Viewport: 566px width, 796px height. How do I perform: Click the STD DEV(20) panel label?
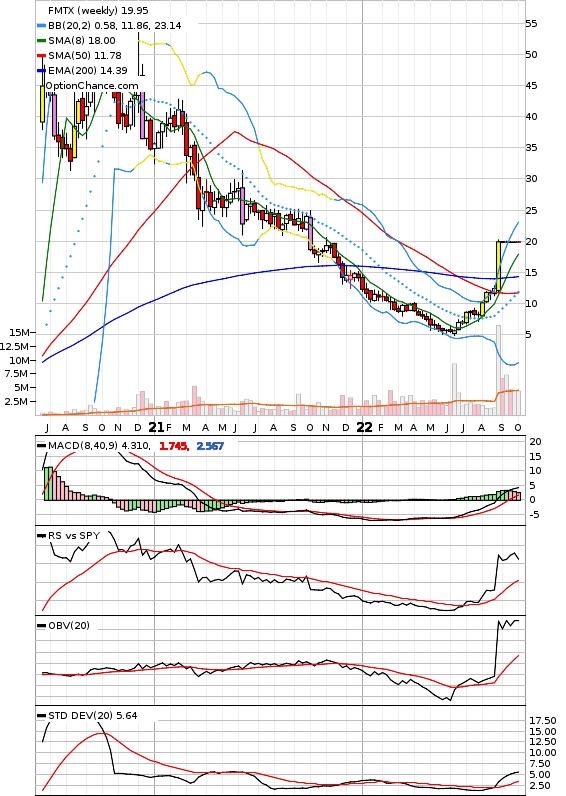(92, 715)
